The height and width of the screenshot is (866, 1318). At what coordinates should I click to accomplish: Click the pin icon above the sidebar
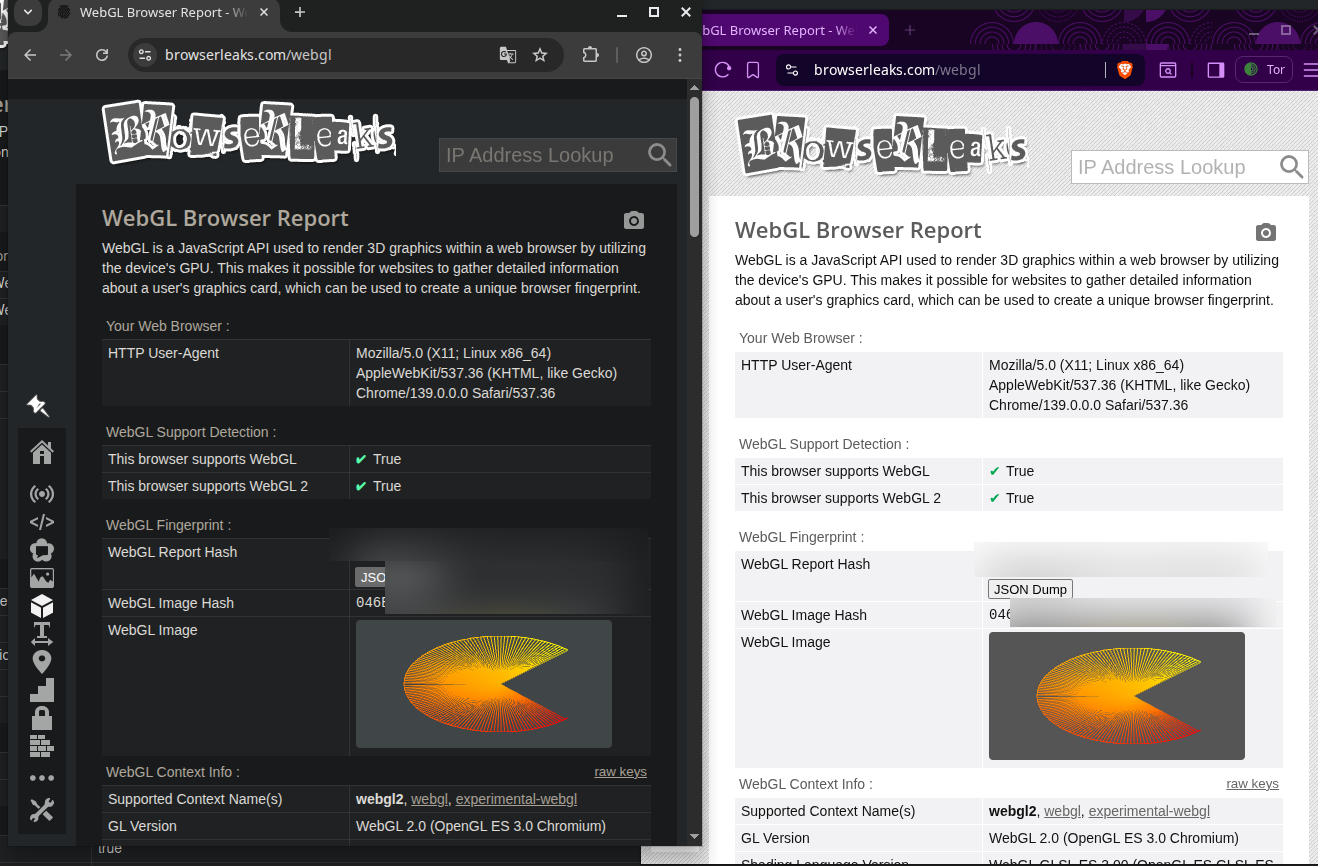38,405
